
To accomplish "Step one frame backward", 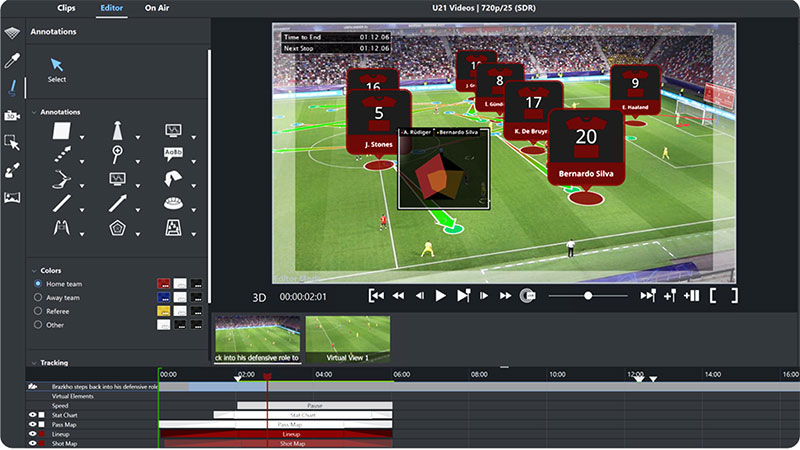I will [x=419, y=296].
